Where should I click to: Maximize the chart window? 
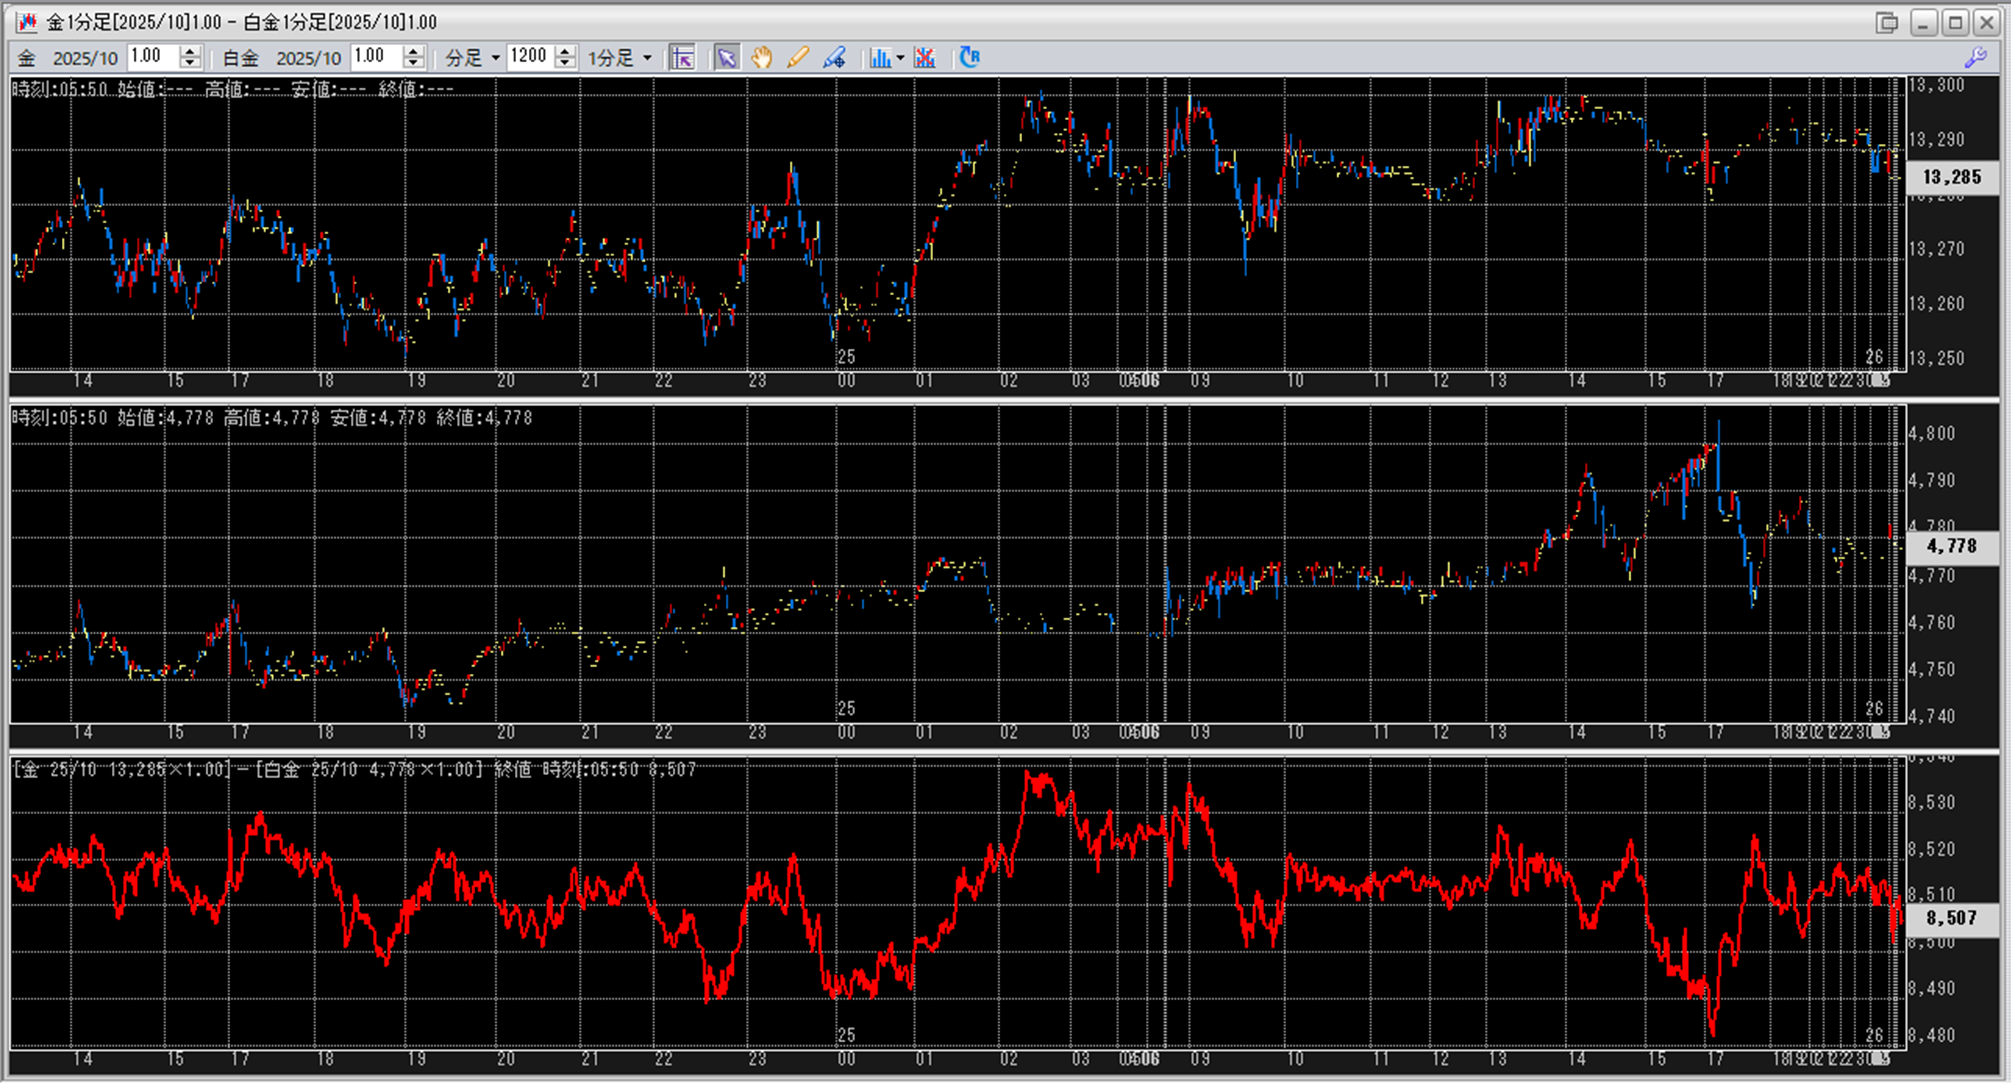pos(1955,22)
